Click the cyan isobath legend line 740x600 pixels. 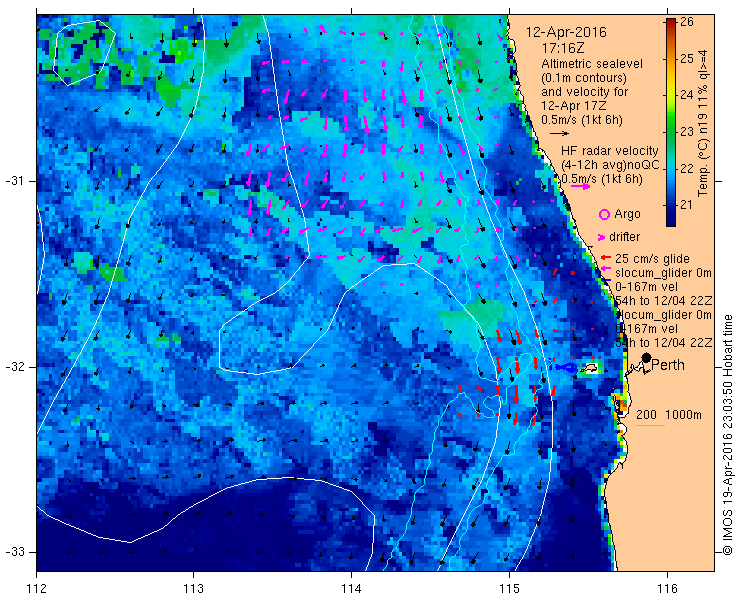(x=650, y=426)
